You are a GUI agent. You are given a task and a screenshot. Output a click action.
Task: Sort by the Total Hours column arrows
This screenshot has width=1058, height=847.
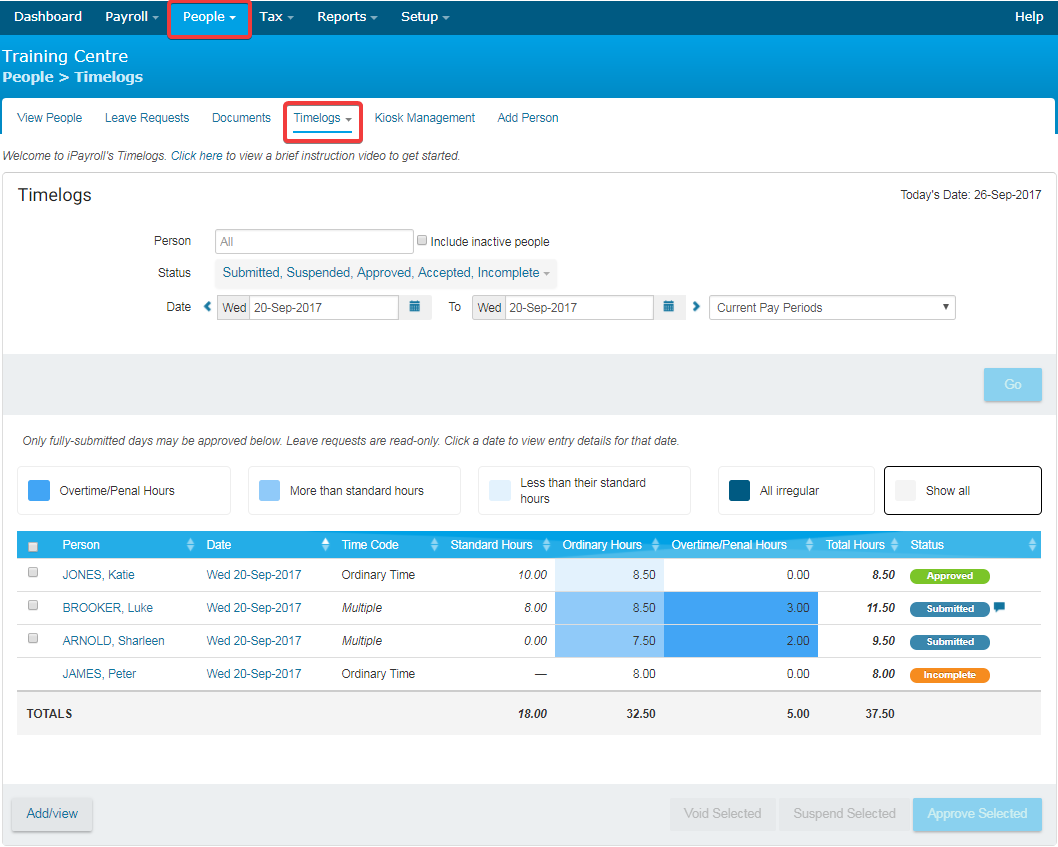pyautogui.click(x=895, y=545)
